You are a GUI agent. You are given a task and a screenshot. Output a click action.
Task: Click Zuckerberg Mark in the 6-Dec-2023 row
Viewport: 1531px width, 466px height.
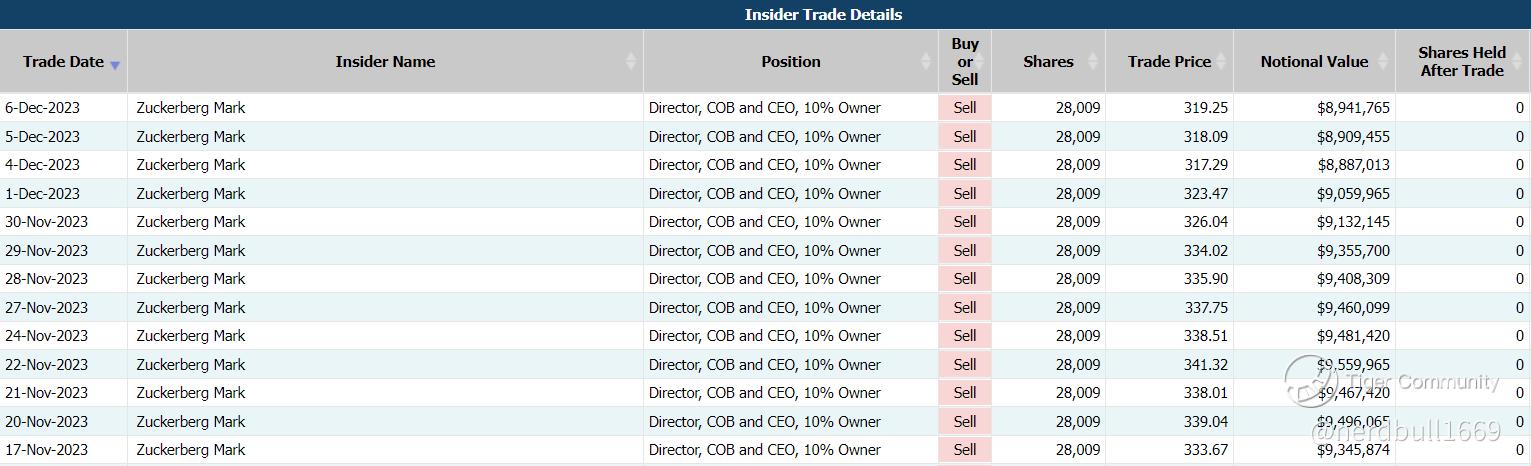[190, 108]
